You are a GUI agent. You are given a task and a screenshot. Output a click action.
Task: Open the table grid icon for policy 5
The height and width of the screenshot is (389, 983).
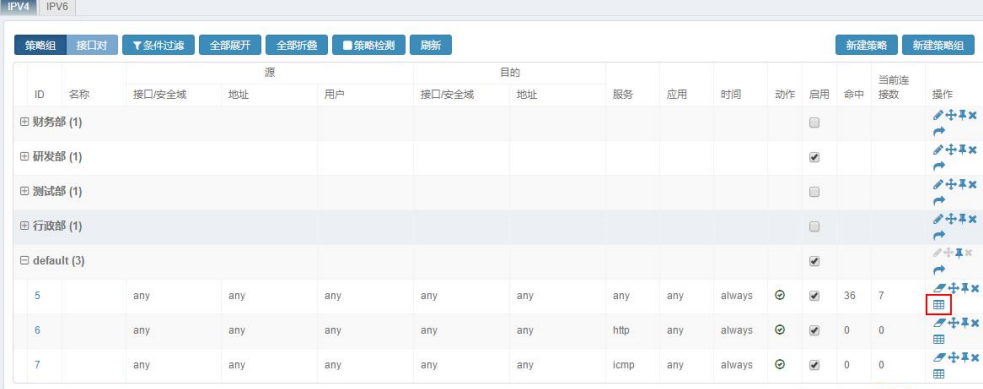(x=938, y=305)
